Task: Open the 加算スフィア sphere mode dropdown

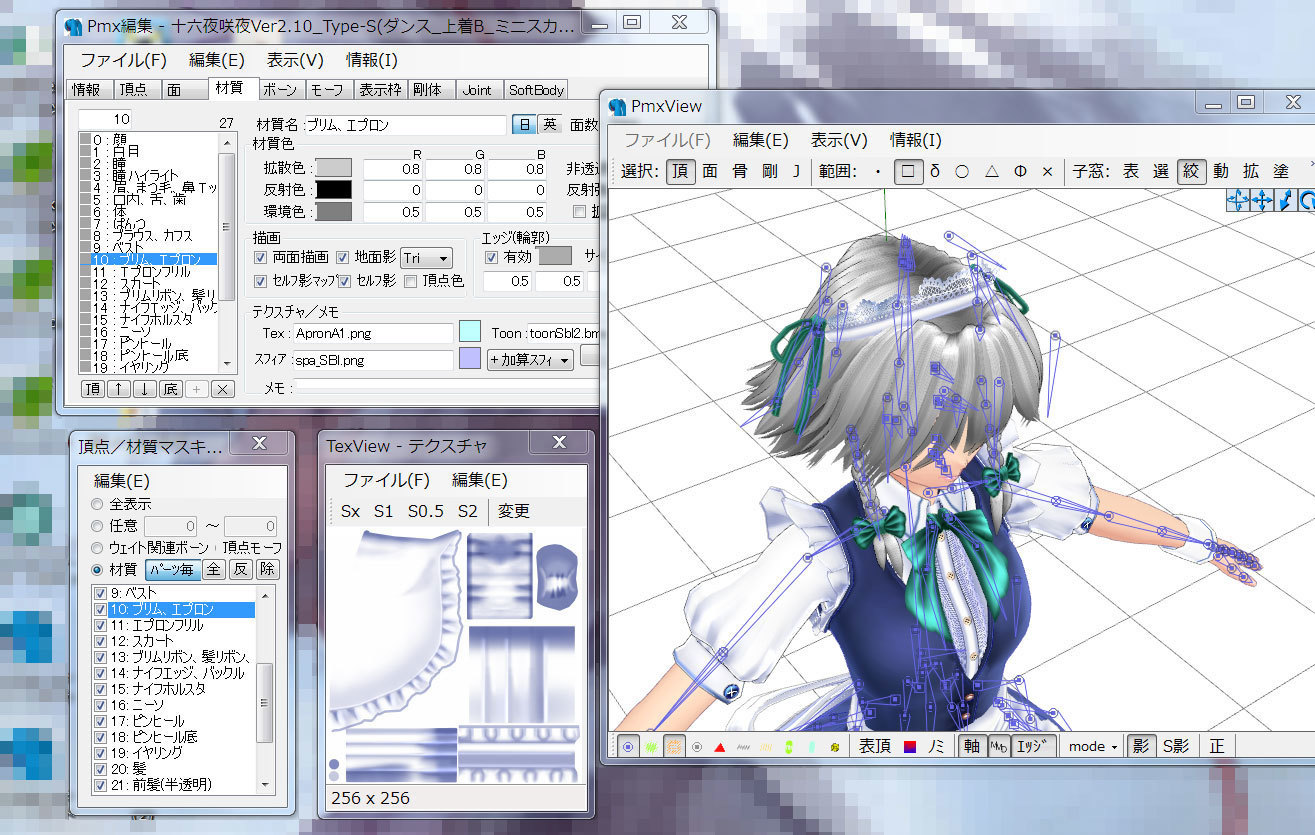Action: tap(530, 360)
